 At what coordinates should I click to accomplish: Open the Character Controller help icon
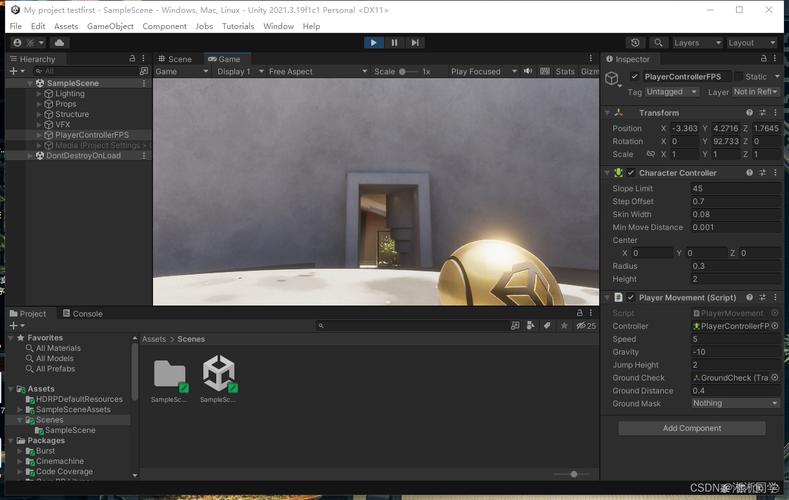749,173
